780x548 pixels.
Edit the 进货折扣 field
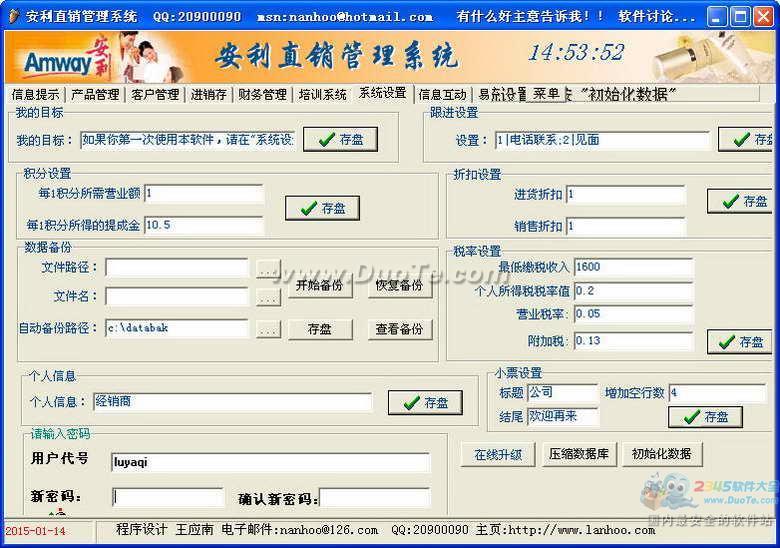[626, 194]
